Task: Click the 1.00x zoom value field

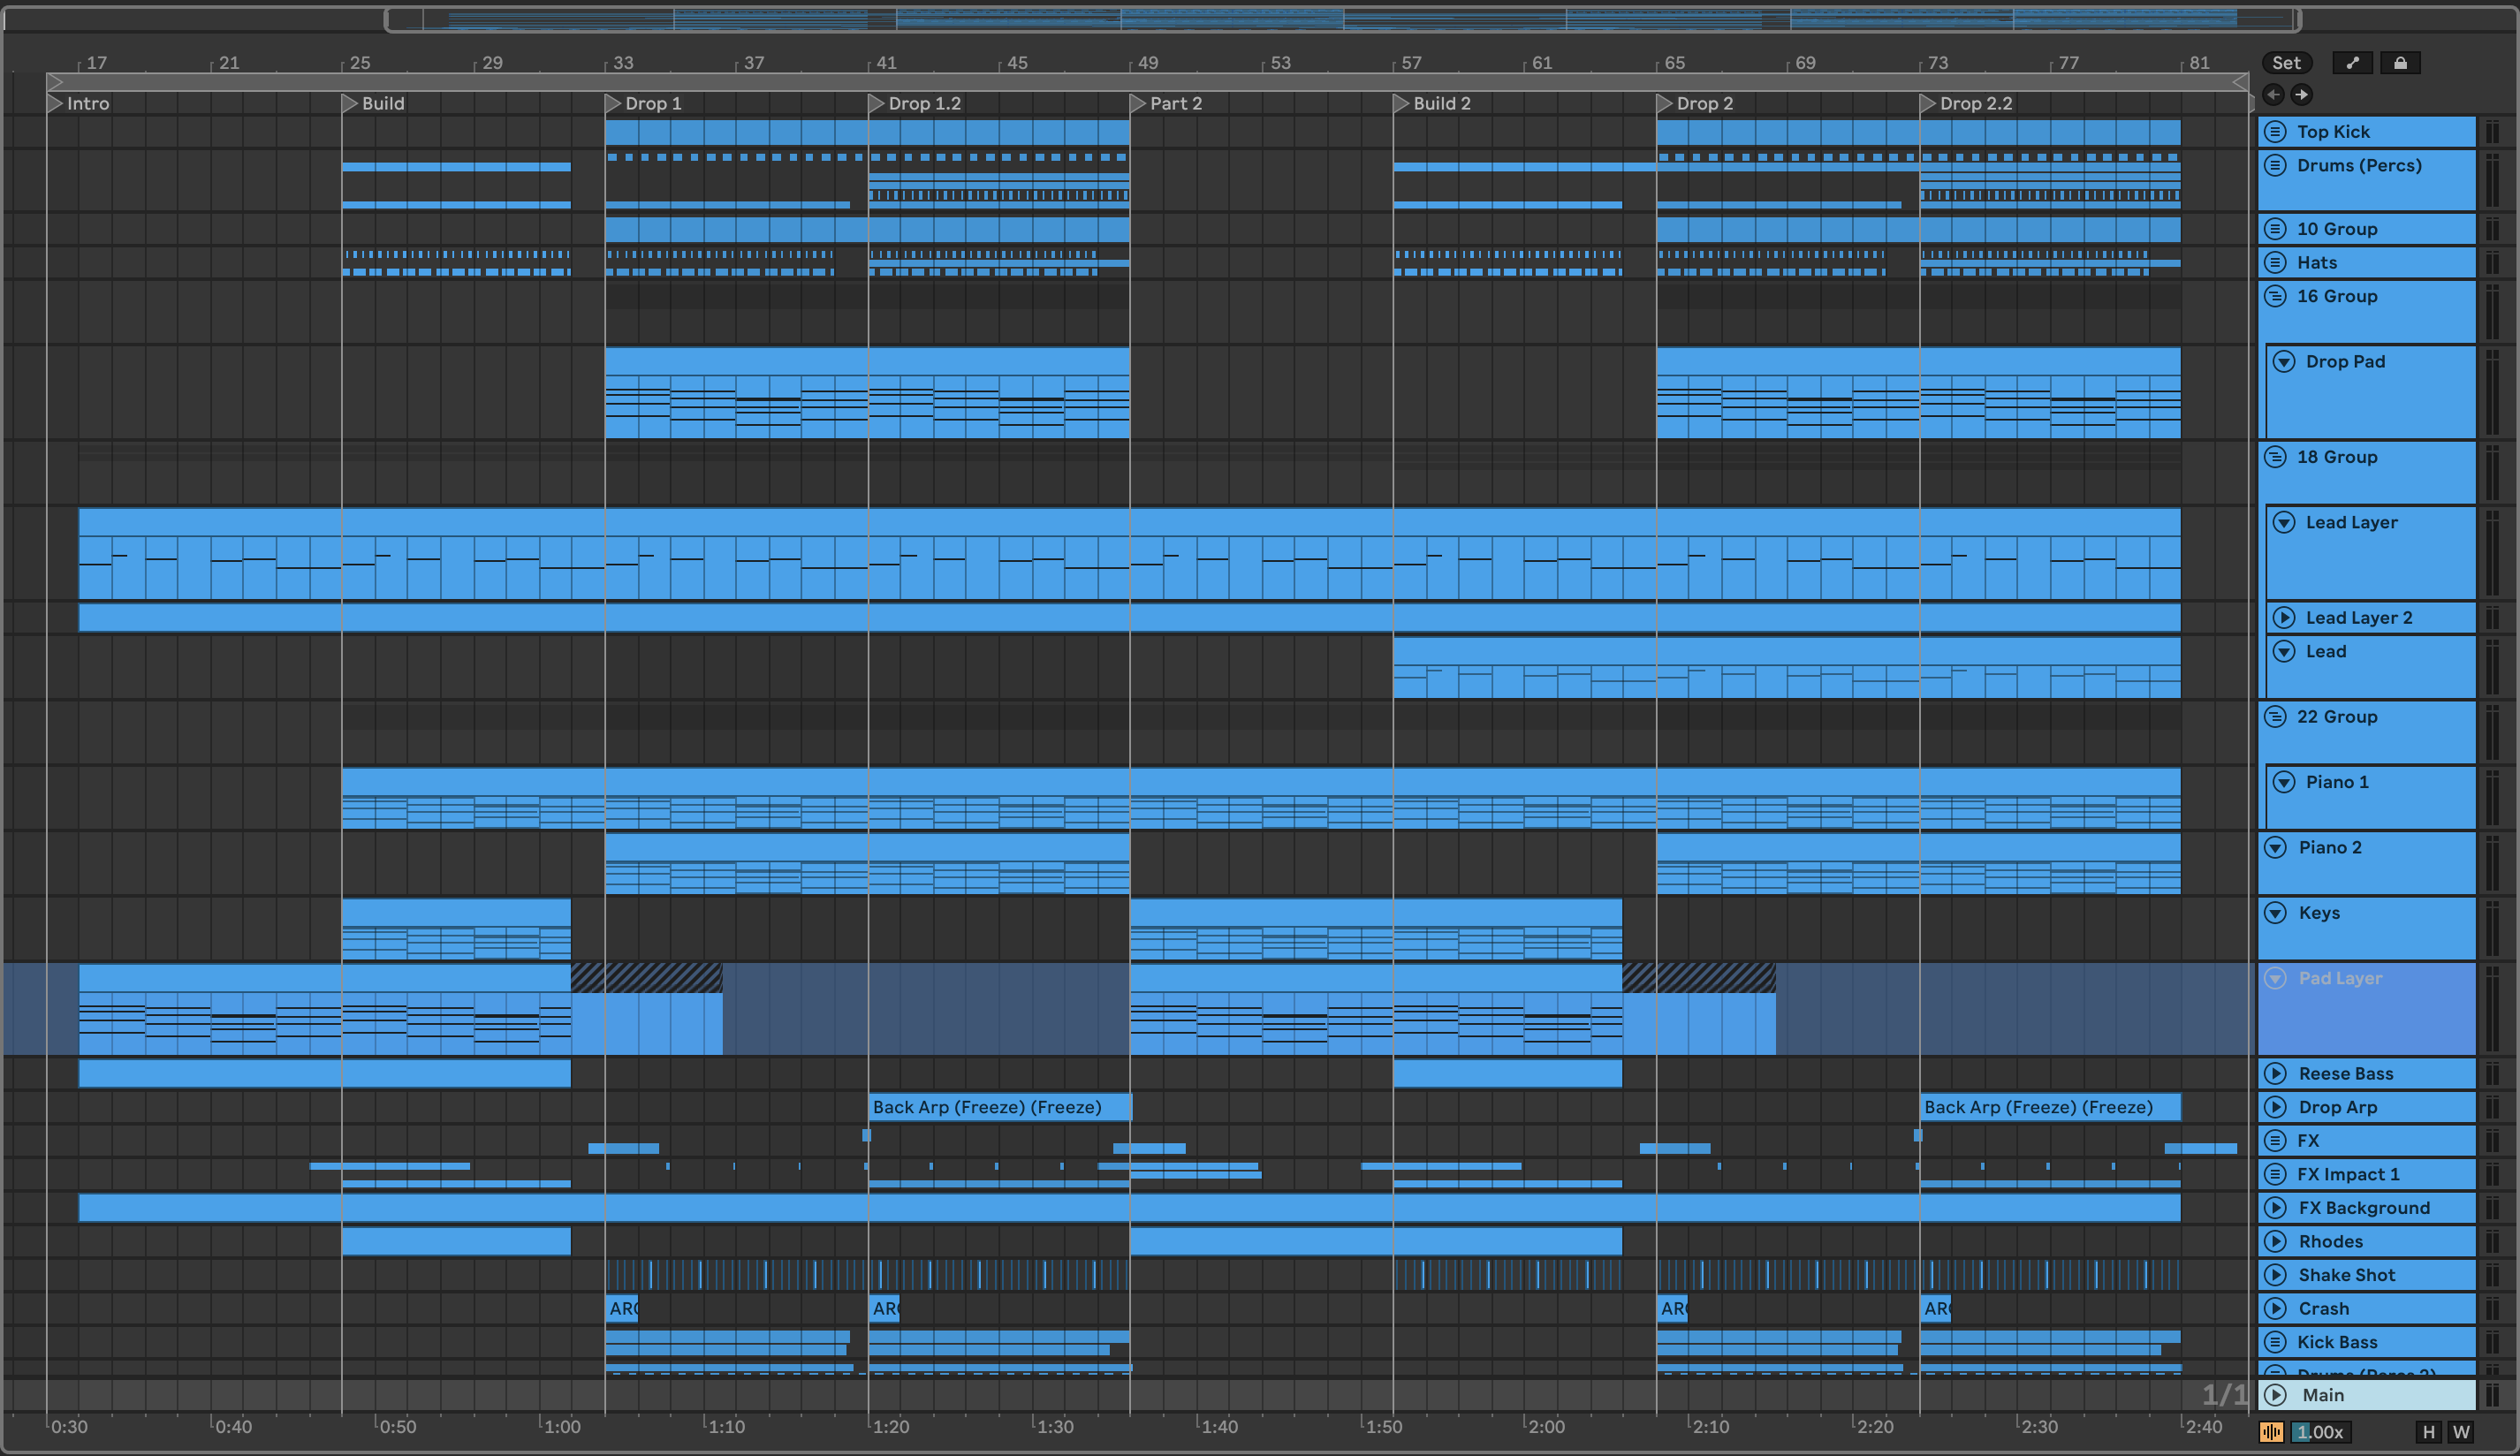Action: point(2320,1432)
